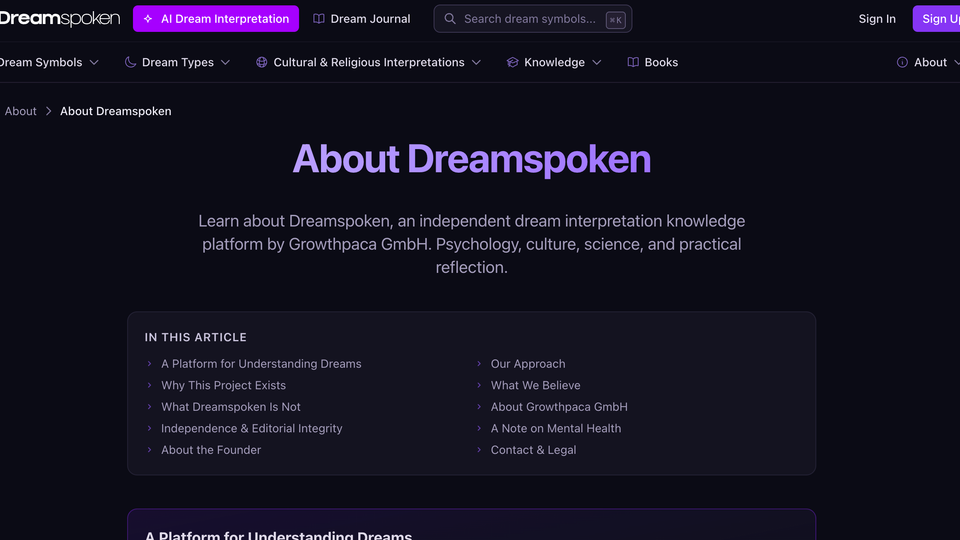The height and width of the screenshot is (540, 960).
Task: Click the book icon beside Dream Journal
Action: click(x=319, y=19)
